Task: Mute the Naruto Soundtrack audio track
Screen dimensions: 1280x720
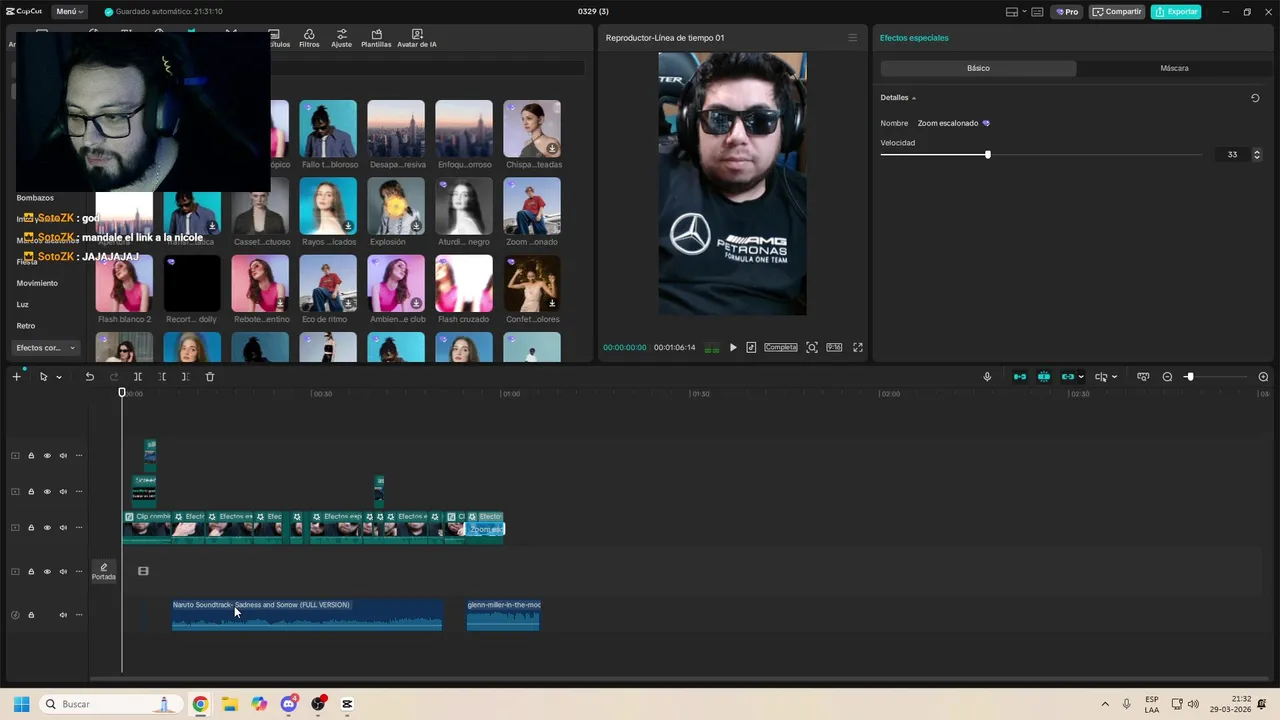Action: click(63, 615)
